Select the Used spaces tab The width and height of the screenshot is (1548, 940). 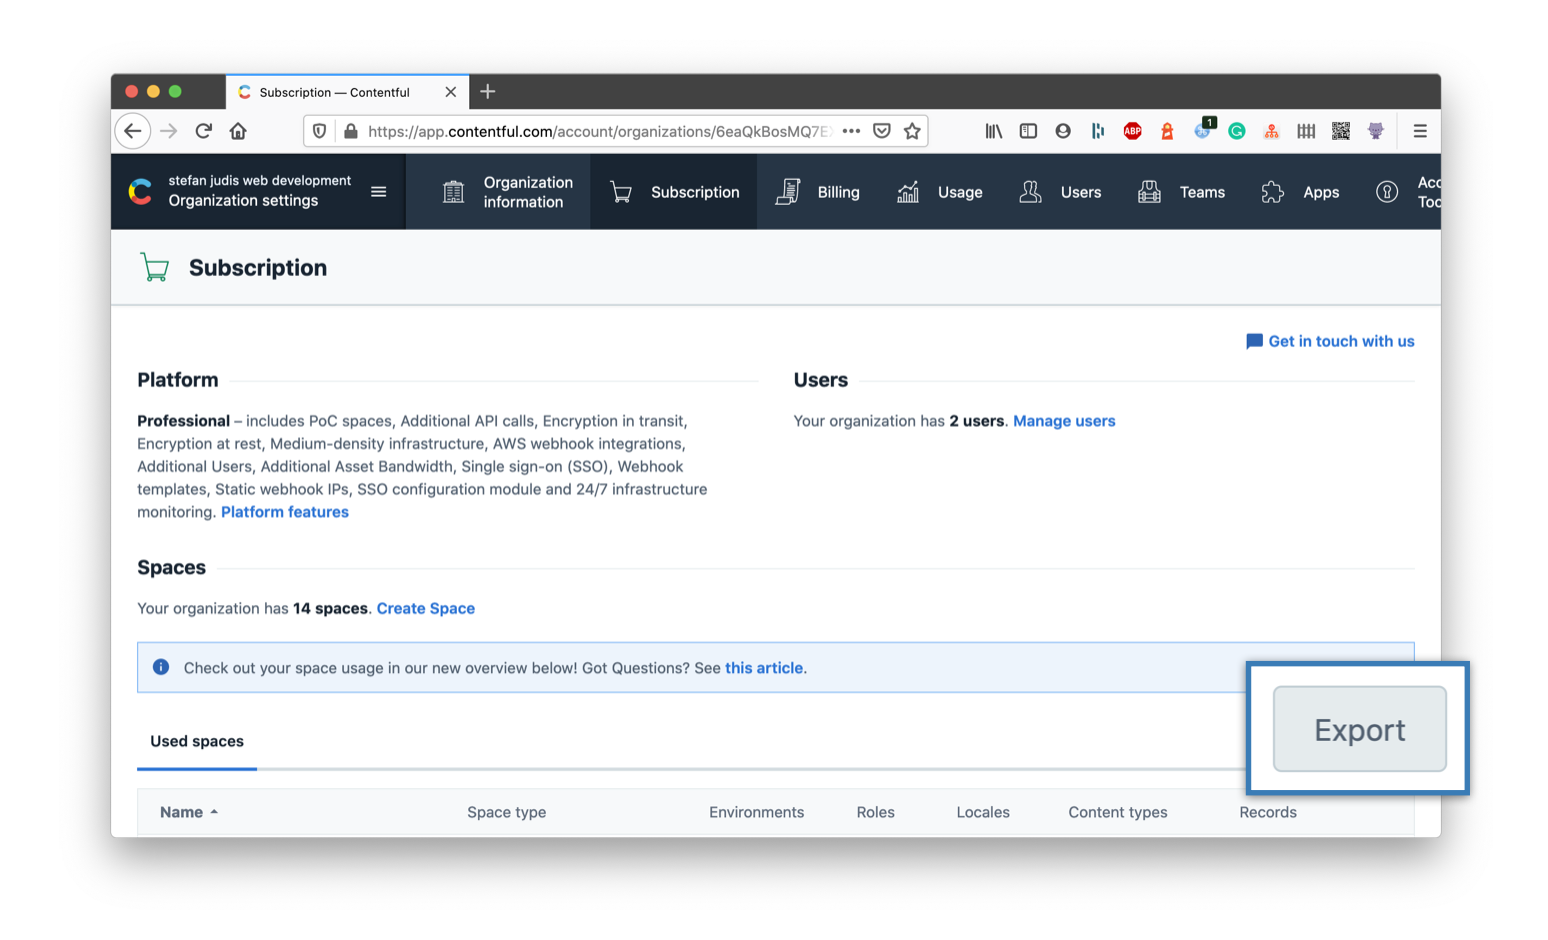click(197, 741)
